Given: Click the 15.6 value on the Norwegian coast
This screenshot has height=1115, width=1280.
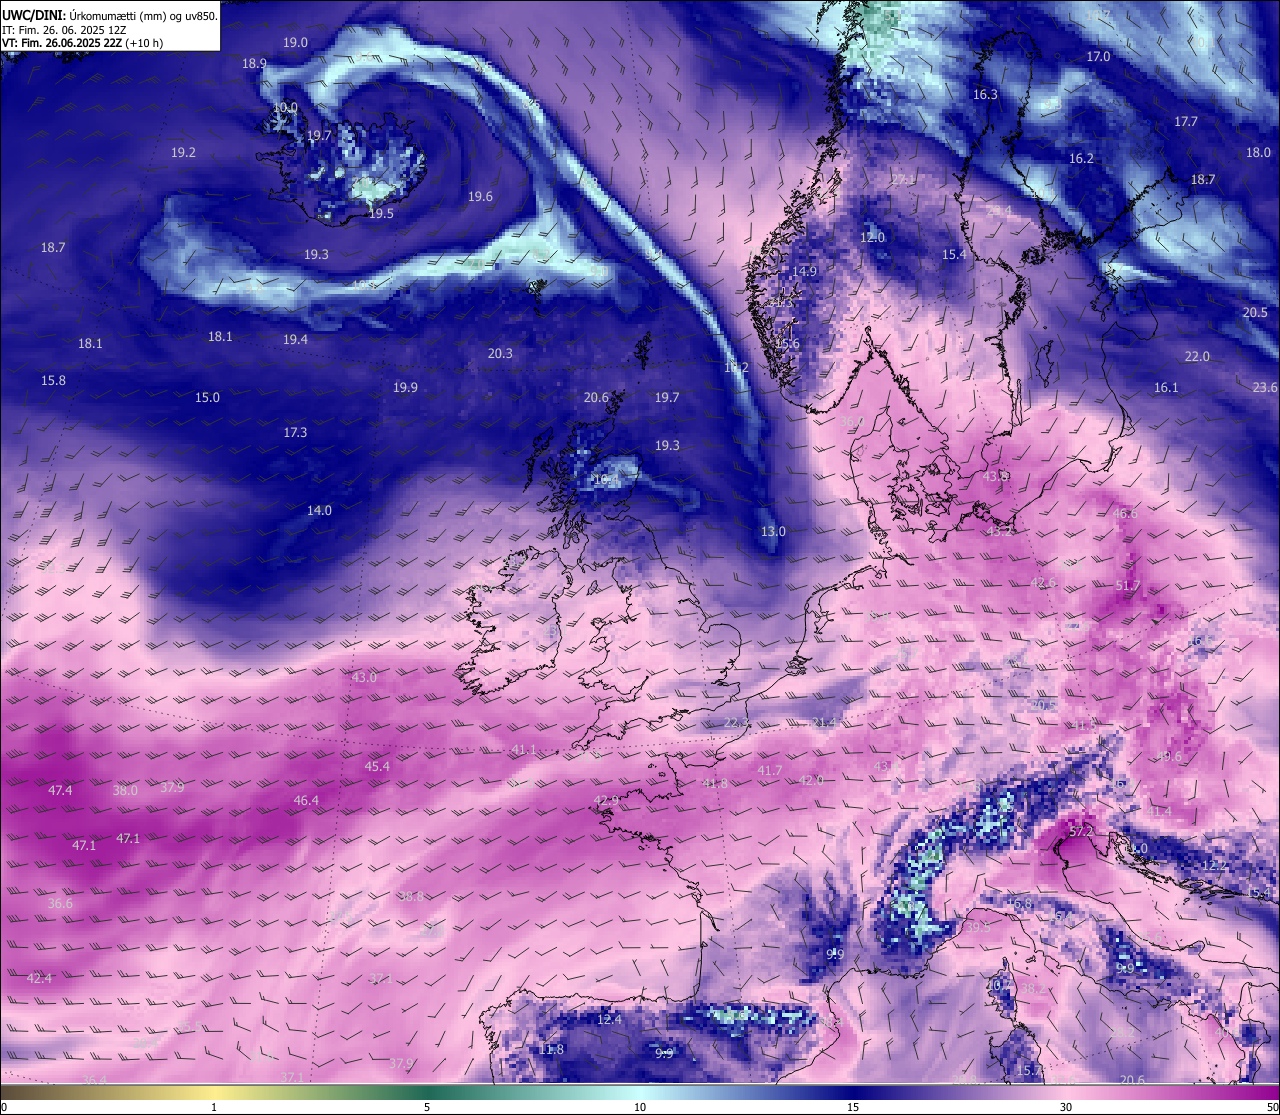Looking at the screenshot, I should pos(787,343).
